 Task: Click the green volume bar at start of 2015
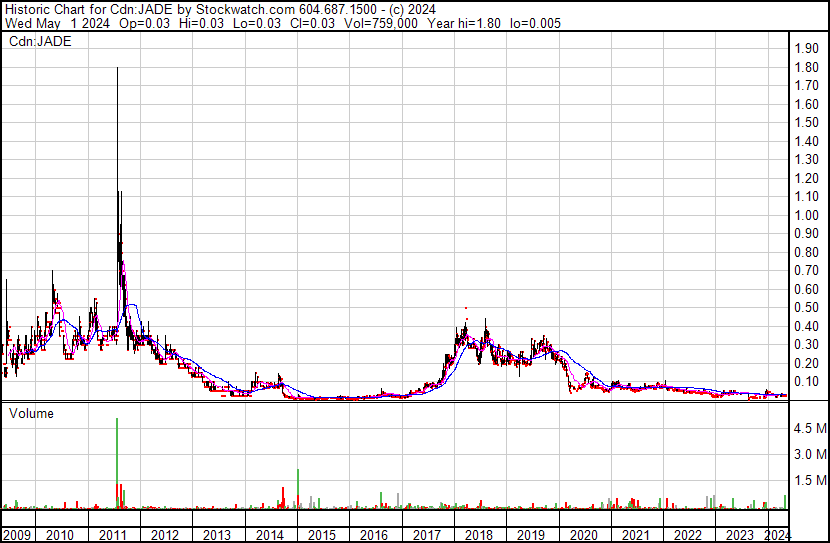click(x=298, y=489)
